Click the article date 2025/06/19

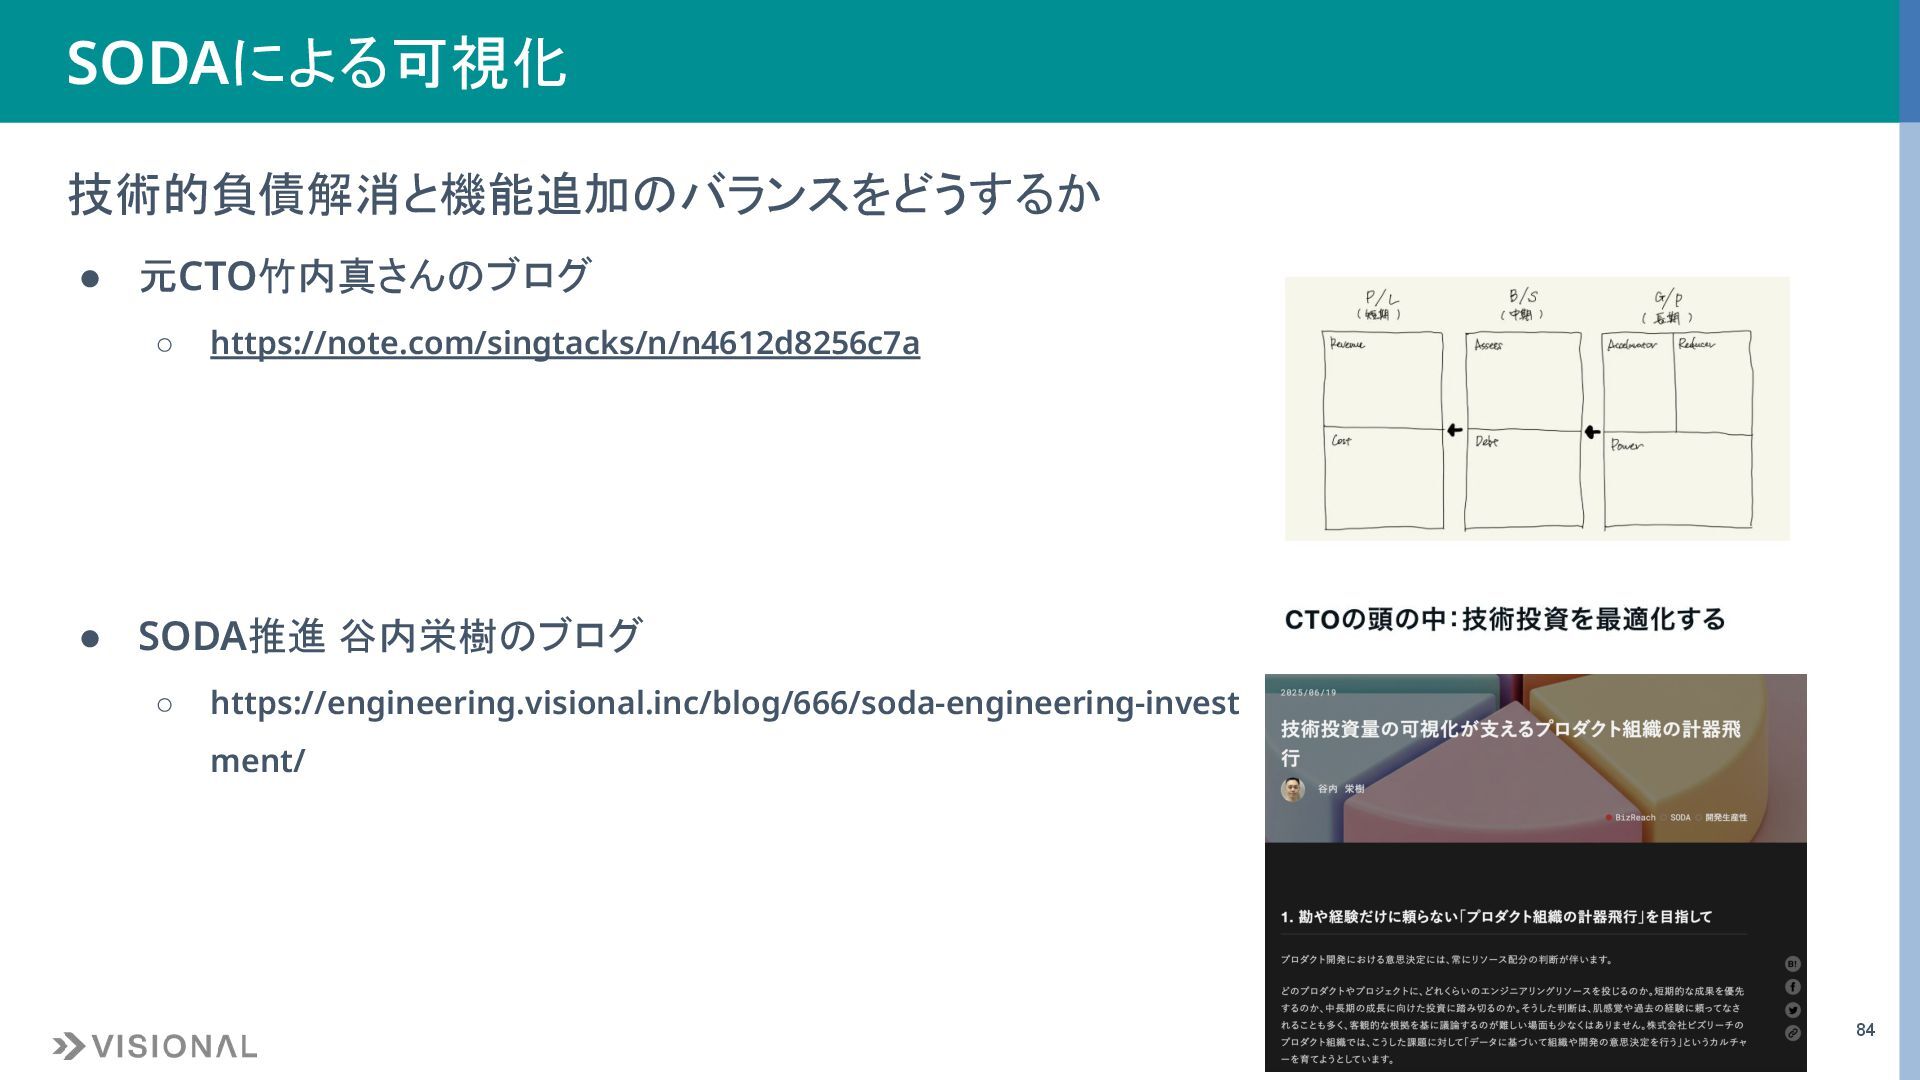[1308, 692]
